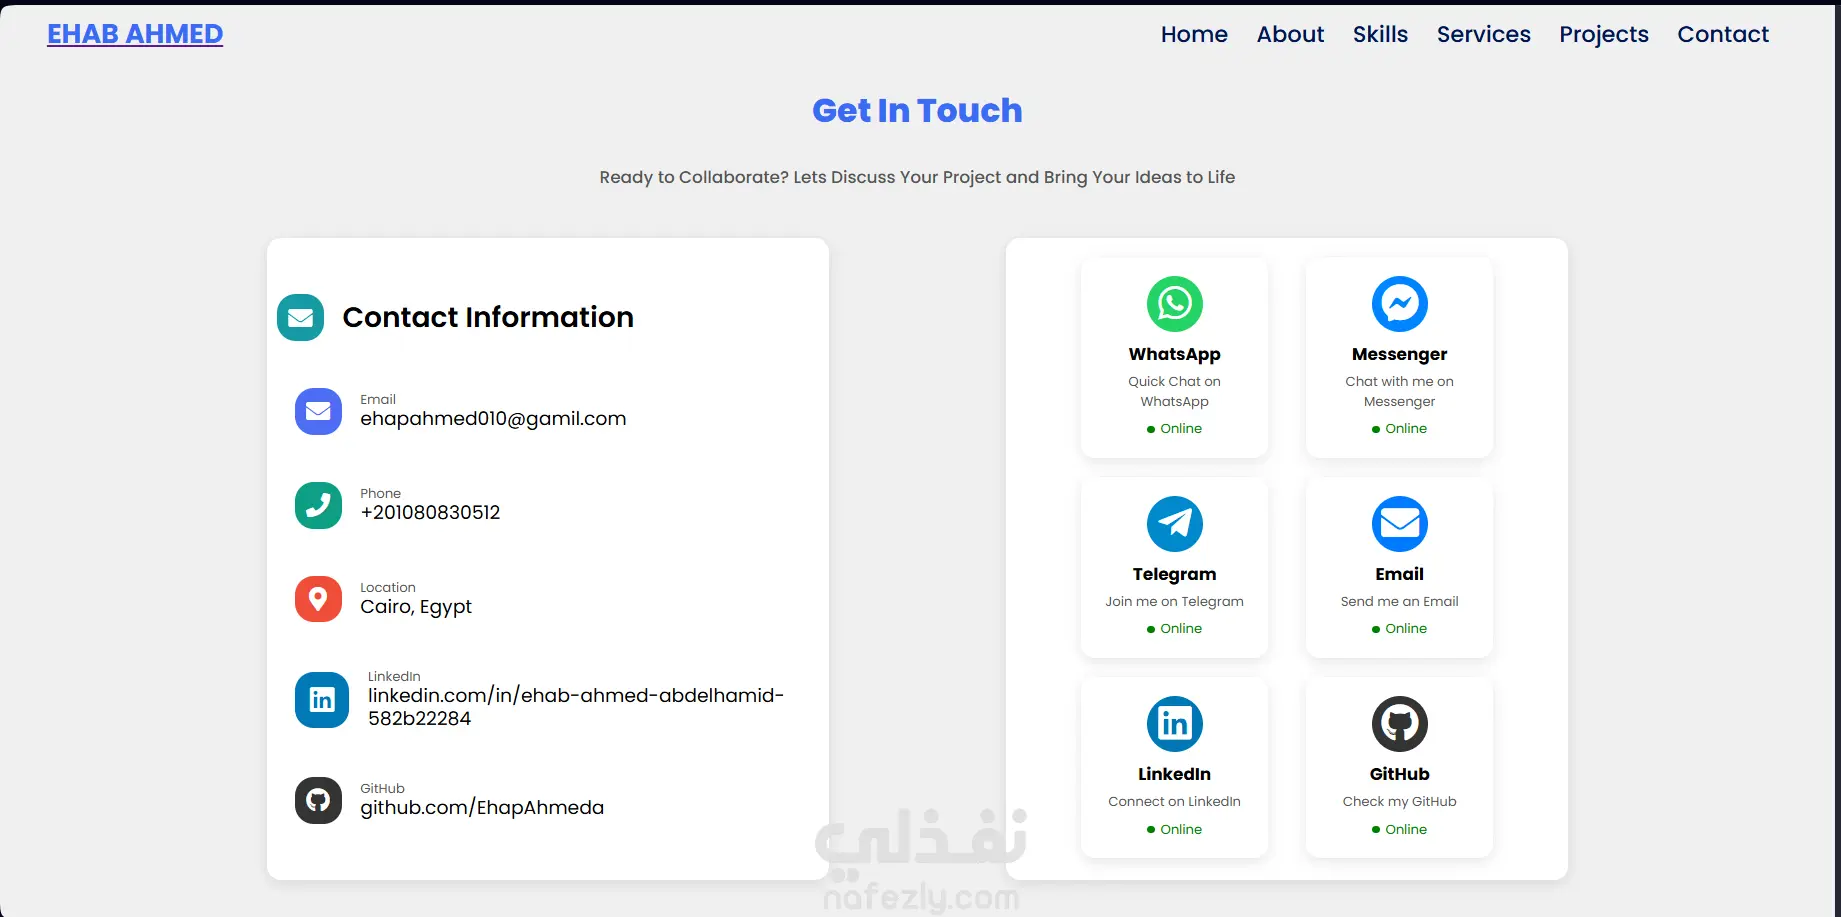Select the Contact nav item
The width and height of the screenshot is (1841, 917).
tap(1723, 34)
